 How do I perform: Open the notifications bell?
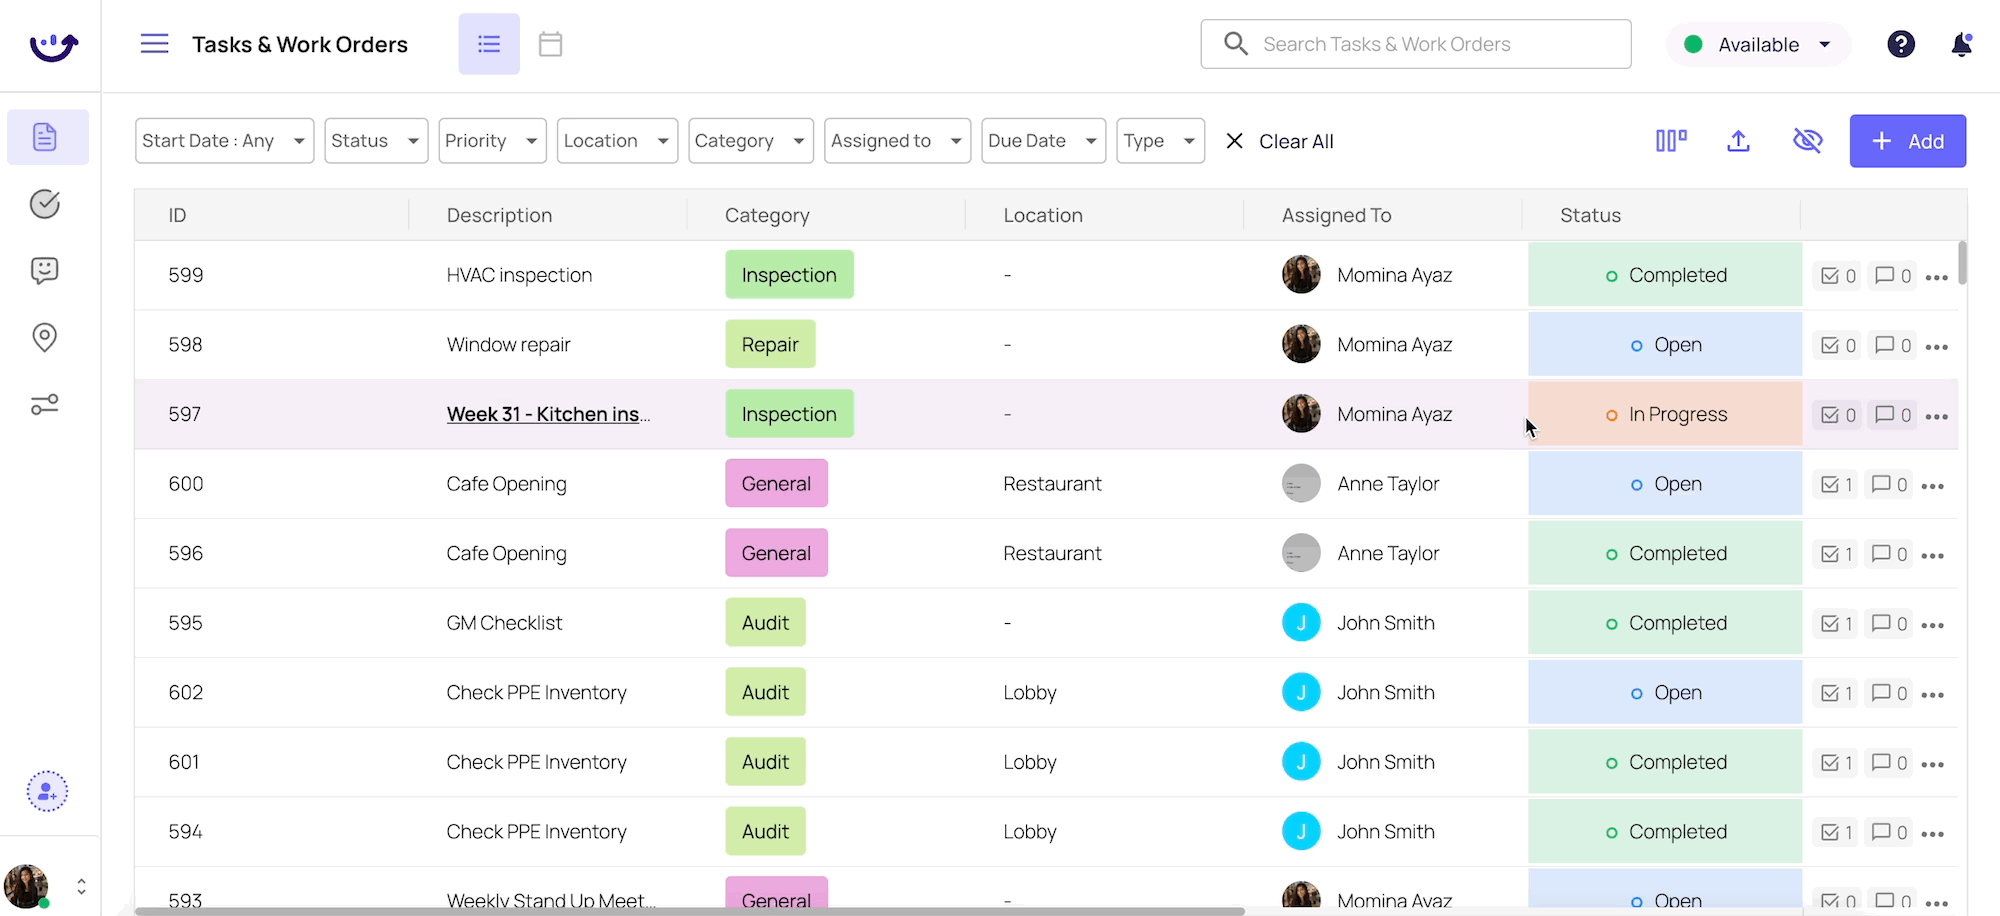pyautogui.click(x=1962, y=44)
